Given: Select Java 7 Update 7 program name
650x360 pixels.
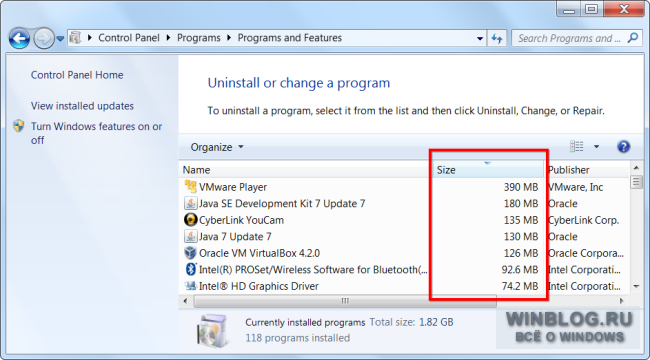Looking at the screenshot, I should pos(235,237).
